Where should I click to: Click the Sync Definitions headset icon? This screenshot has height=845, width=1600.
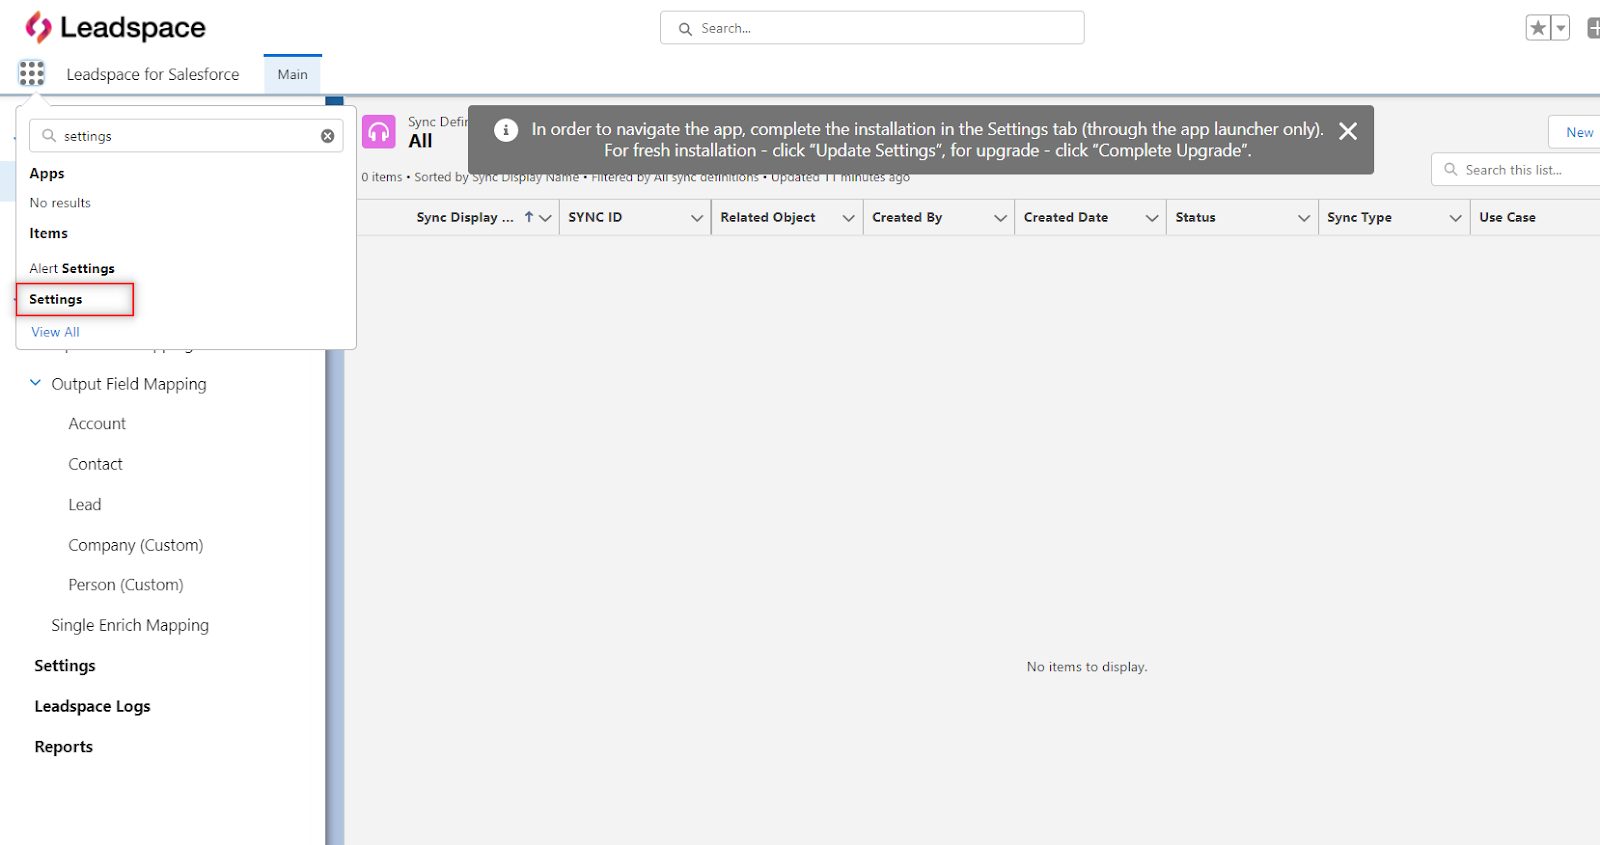click(379, 132)
